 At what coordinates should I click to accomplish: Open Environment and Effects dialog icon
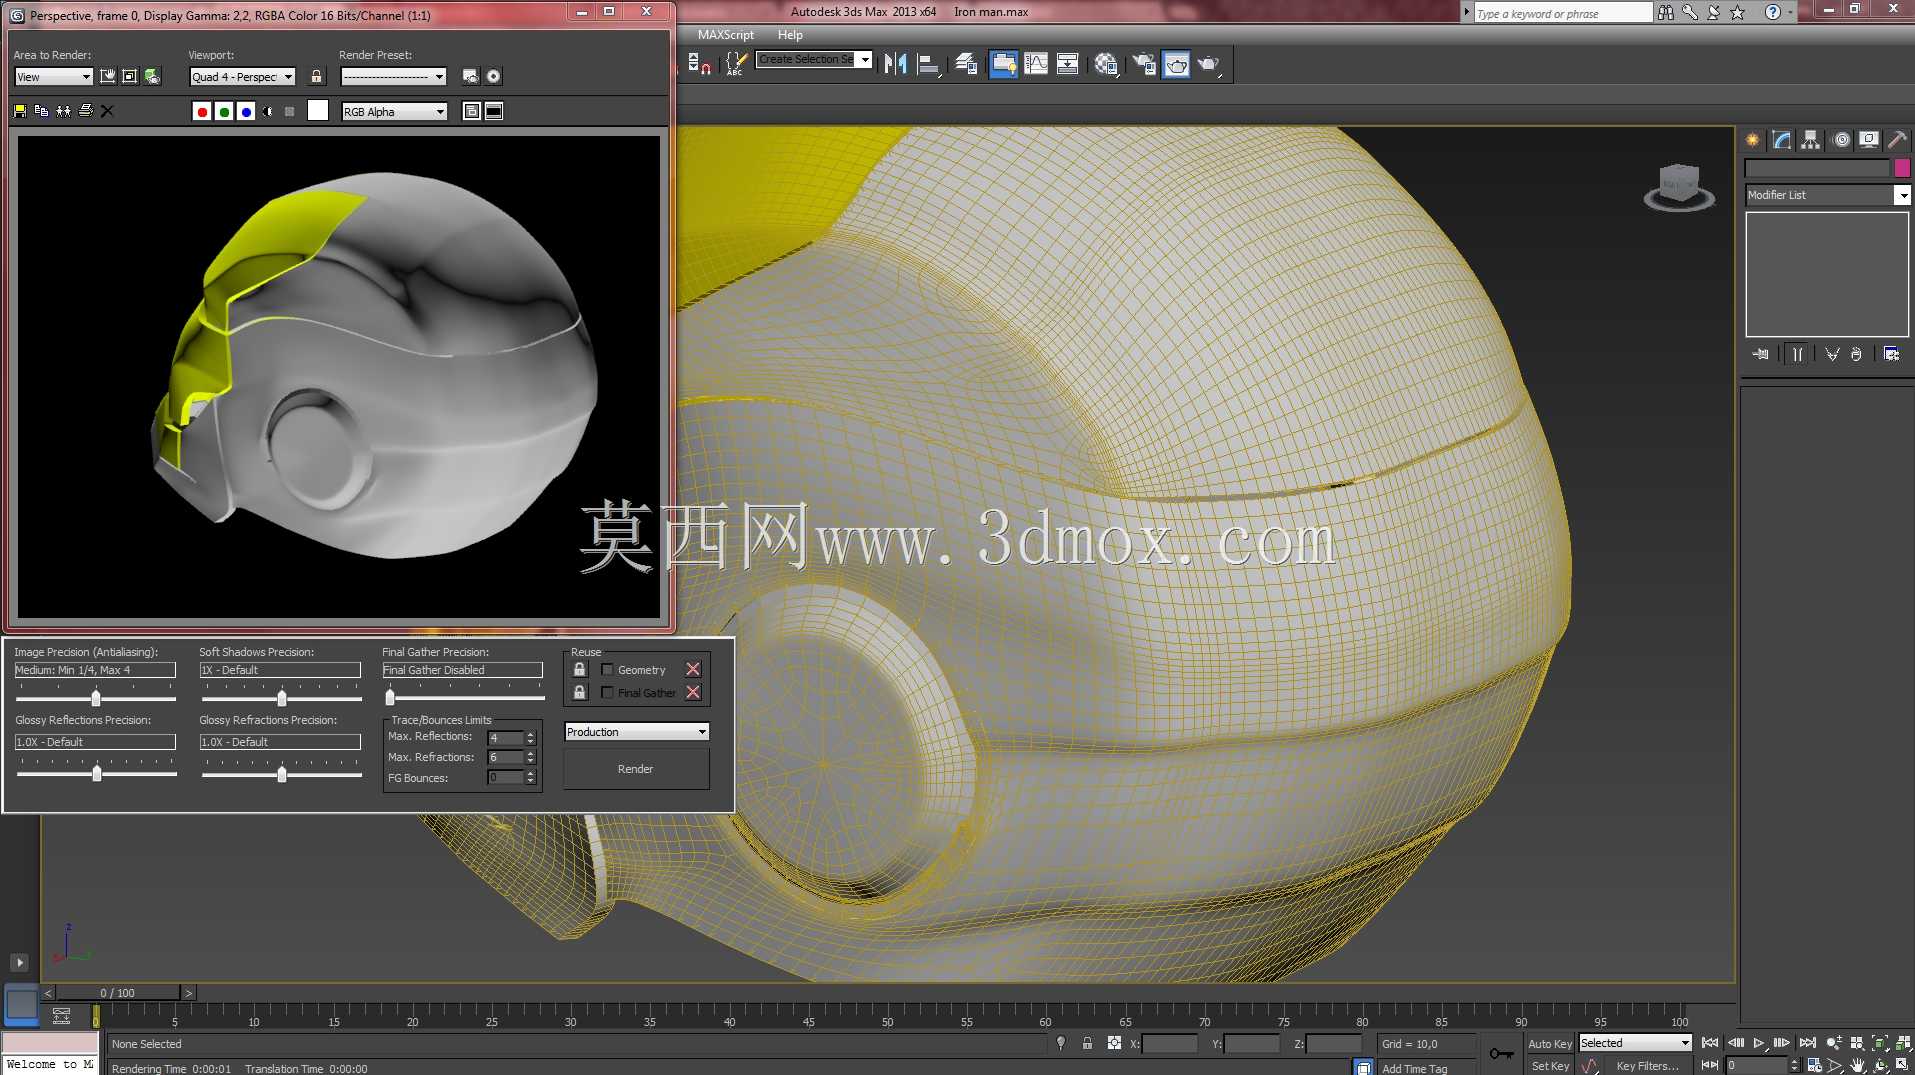493,76
